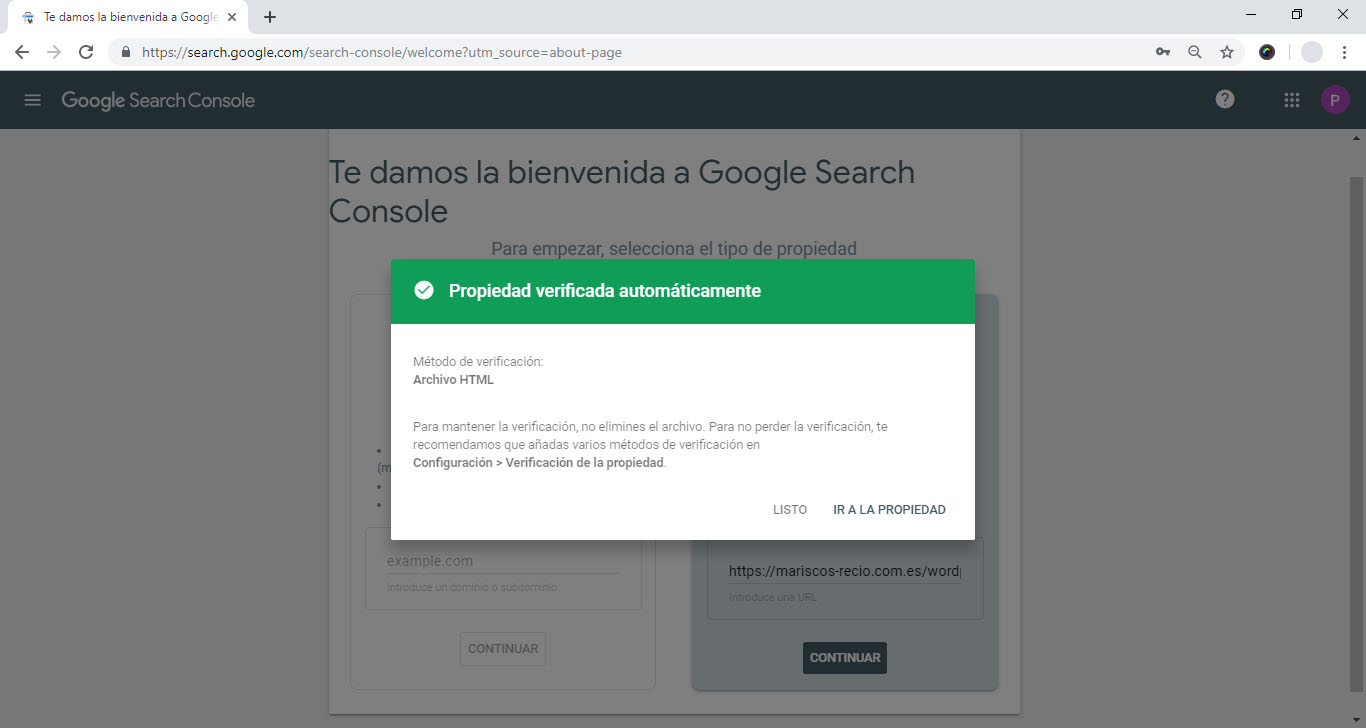The width and height of the screenshot is (1366, 728).
Task: Click the outlined CONTINUAR button under example.com
Action: point(503,648)
